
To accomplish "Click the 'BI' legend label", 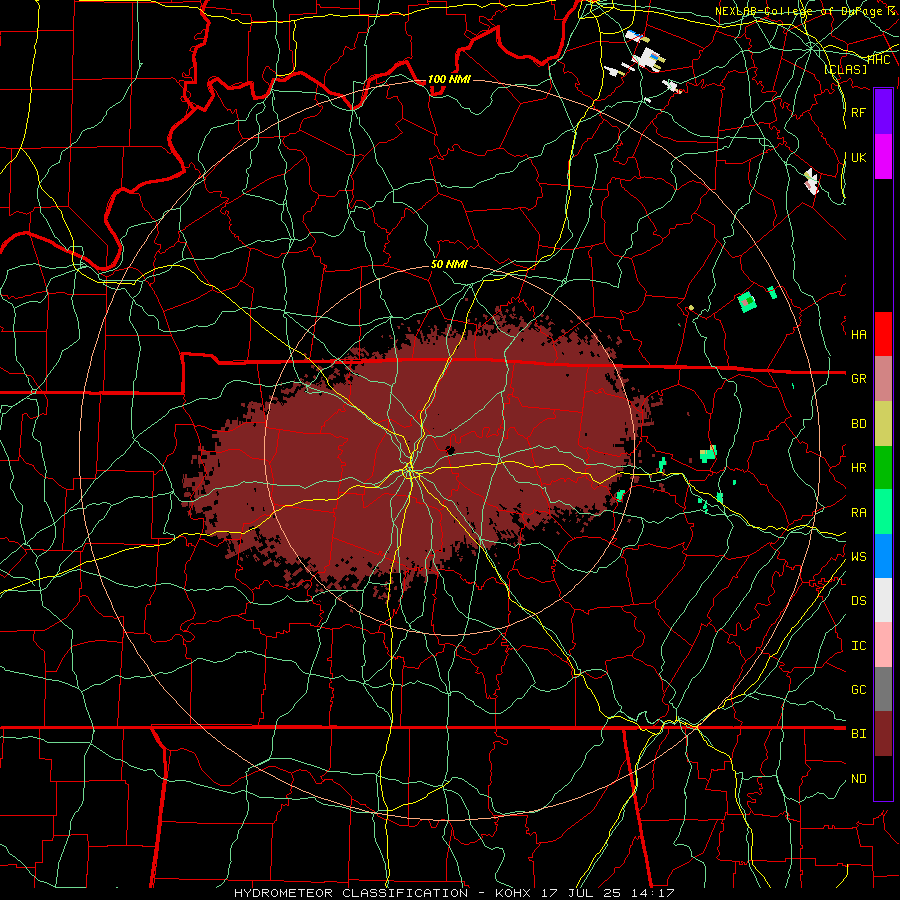I will click(x=858, y=734).
